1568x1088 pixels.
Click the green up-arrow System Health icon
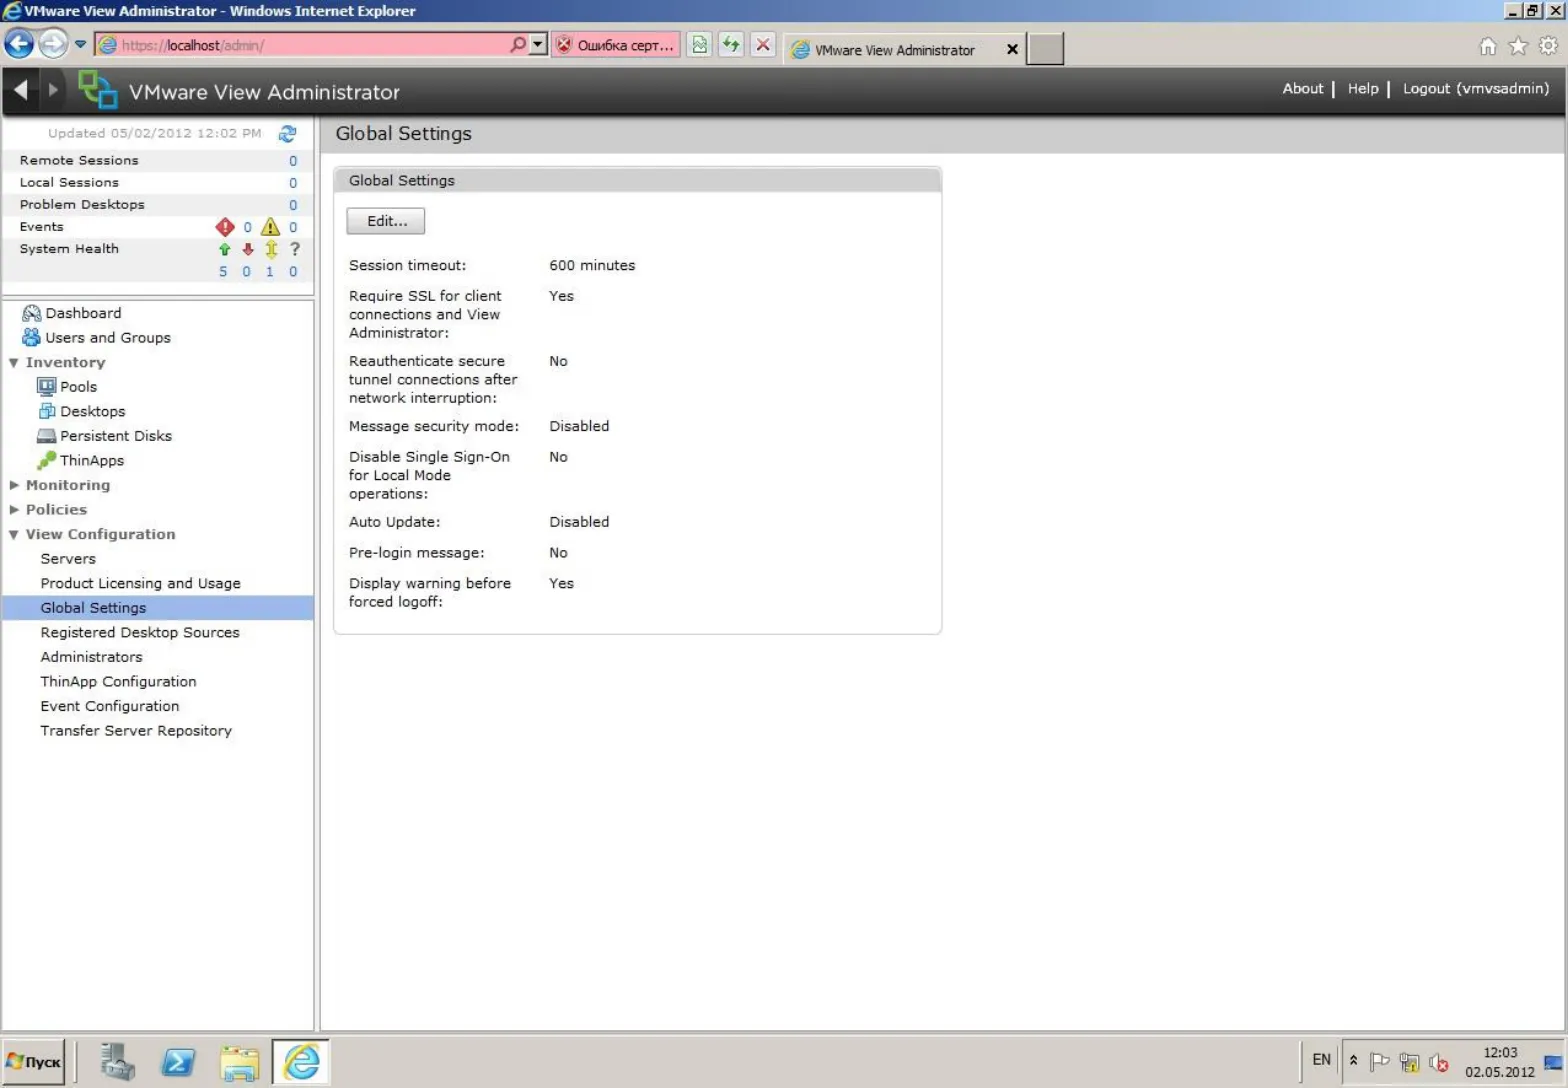[x=224, y=249]
